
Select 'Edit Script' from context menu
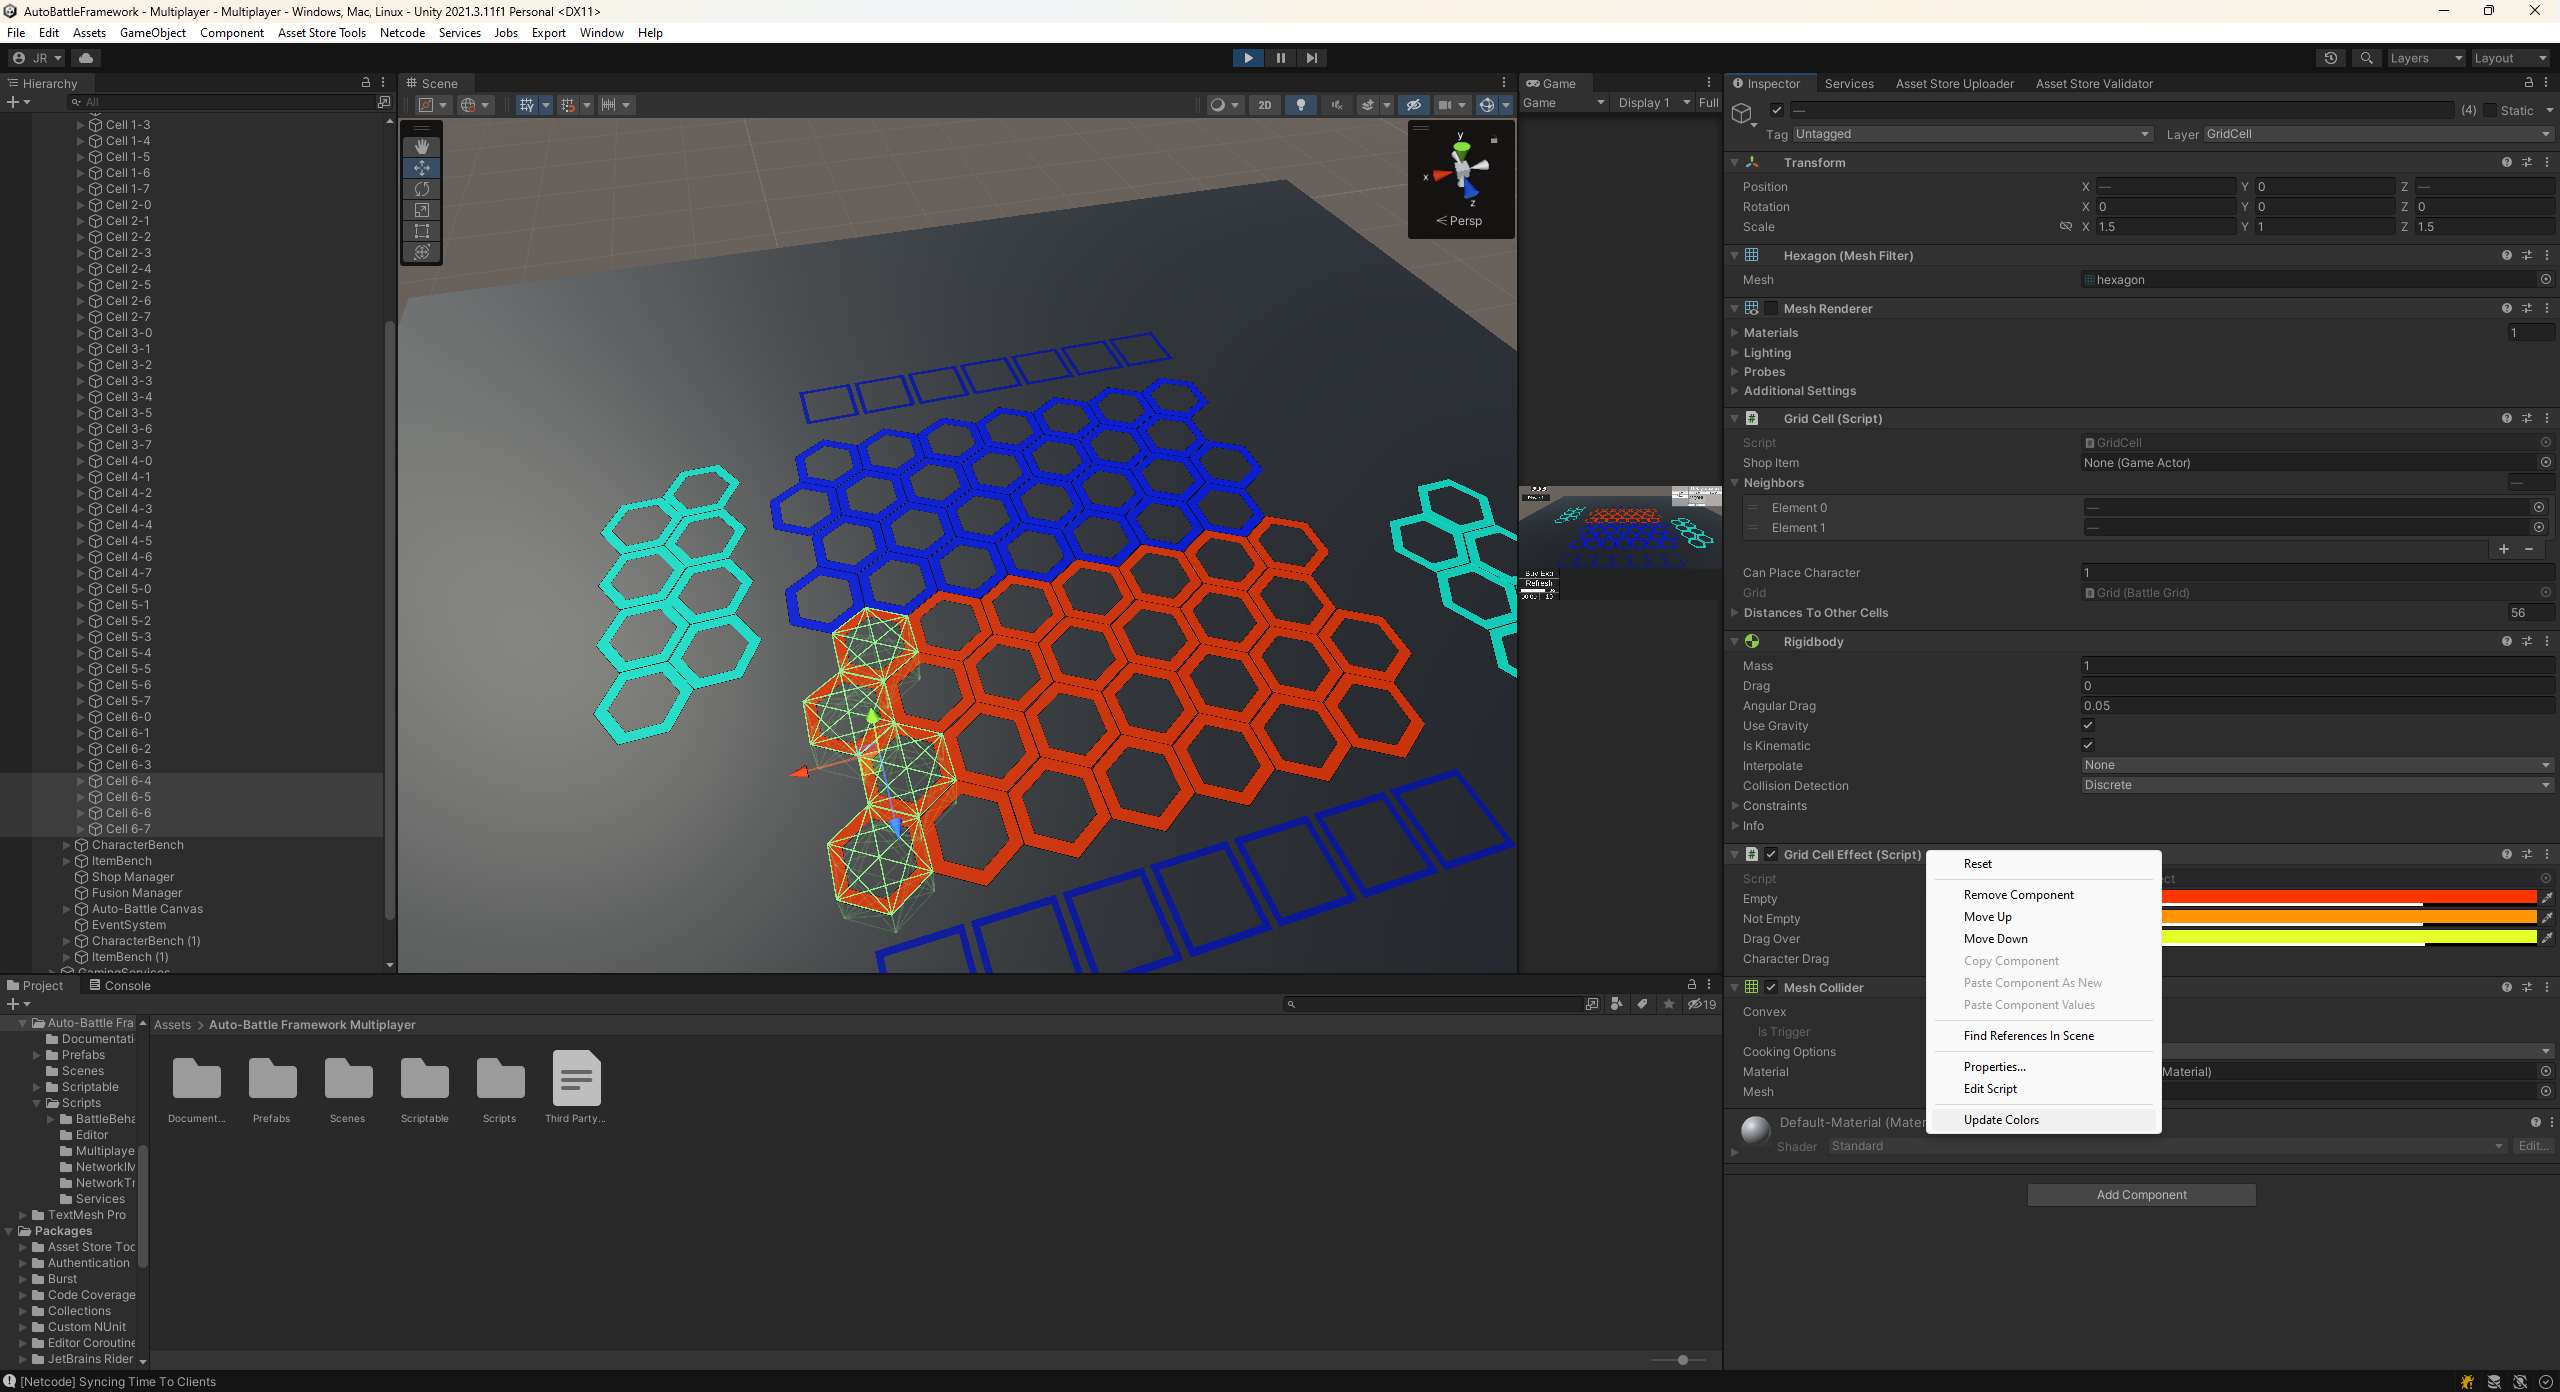pos(1991,1089)
